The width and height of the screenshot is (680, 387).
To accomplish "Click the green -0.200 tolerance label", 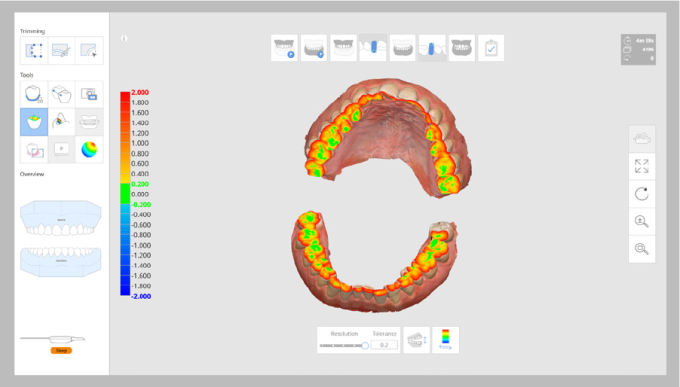I will coord(141,204).
